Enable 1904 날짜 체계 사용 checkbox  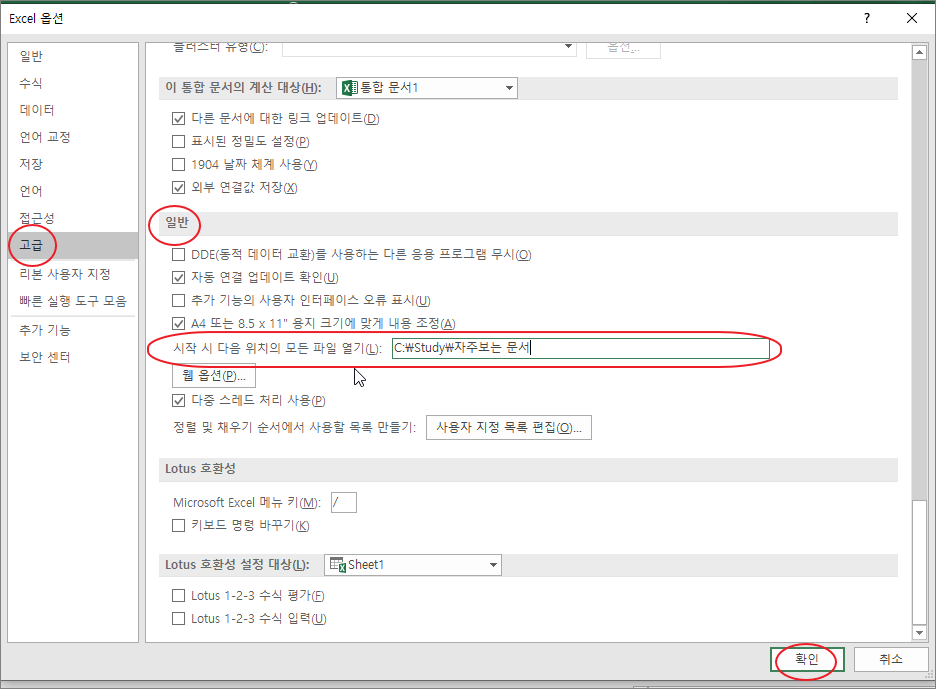tap(178, 164)
